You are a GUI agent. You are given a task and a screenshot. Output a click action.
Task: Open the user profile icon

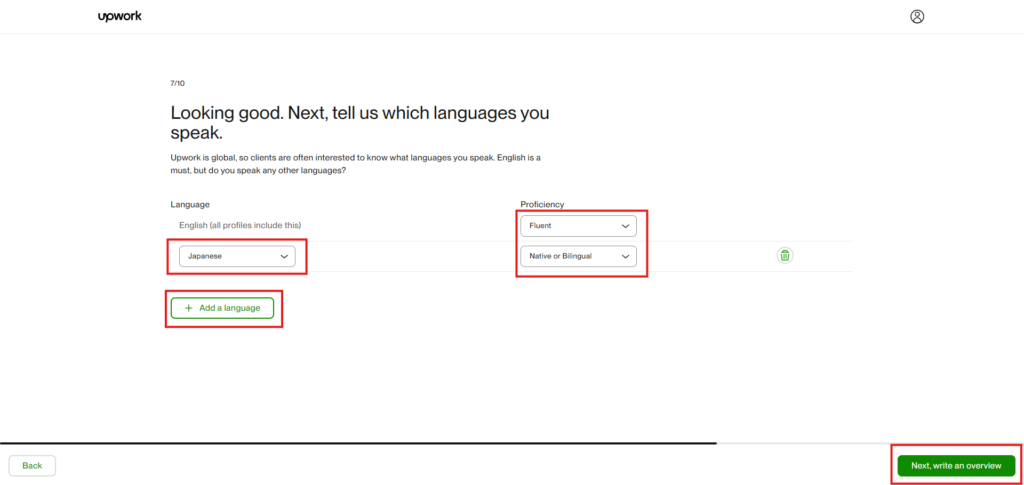pyautogui.click(x=917, y=16)
